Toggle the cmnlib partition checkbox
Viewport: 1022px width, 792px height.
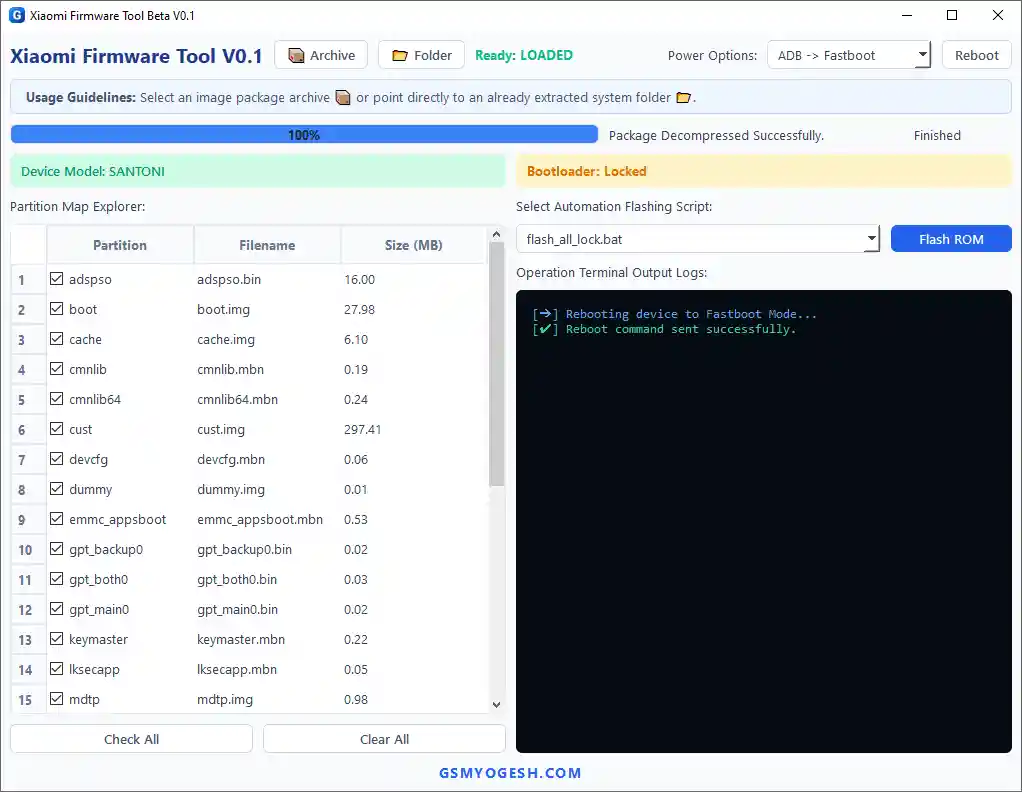point(57,368)
